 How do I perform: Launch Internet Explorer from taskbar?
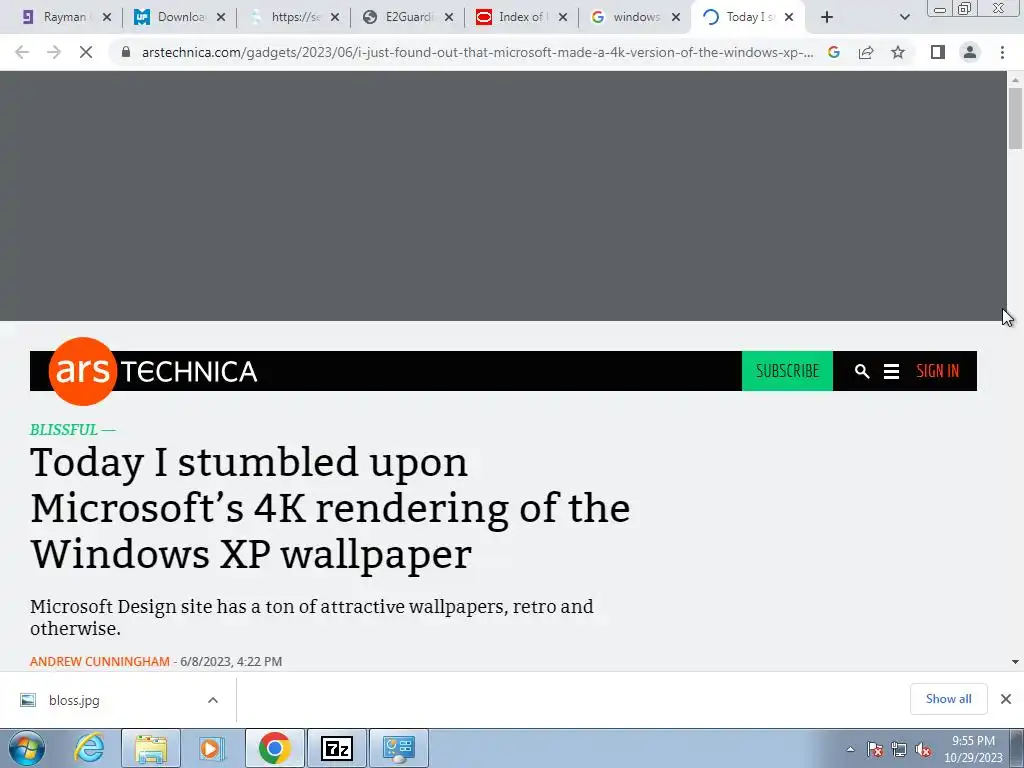[x=89, y=748]
